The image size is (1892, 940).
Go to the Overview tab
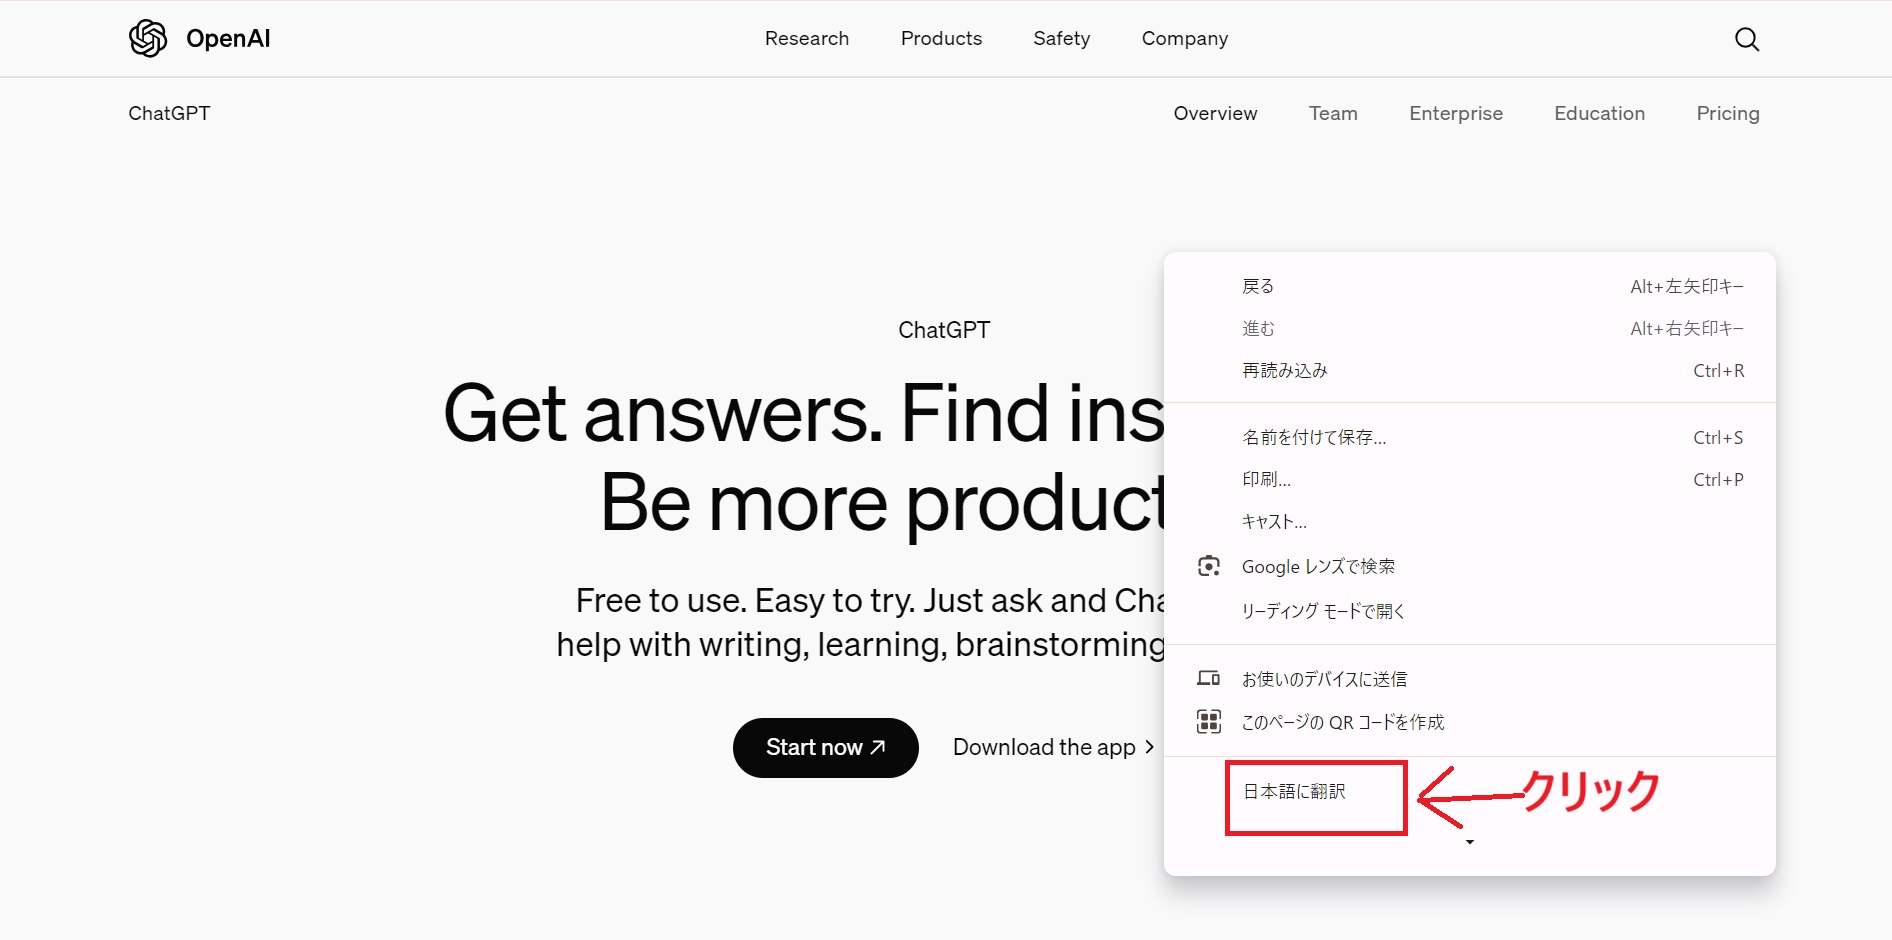[1215, 113]
